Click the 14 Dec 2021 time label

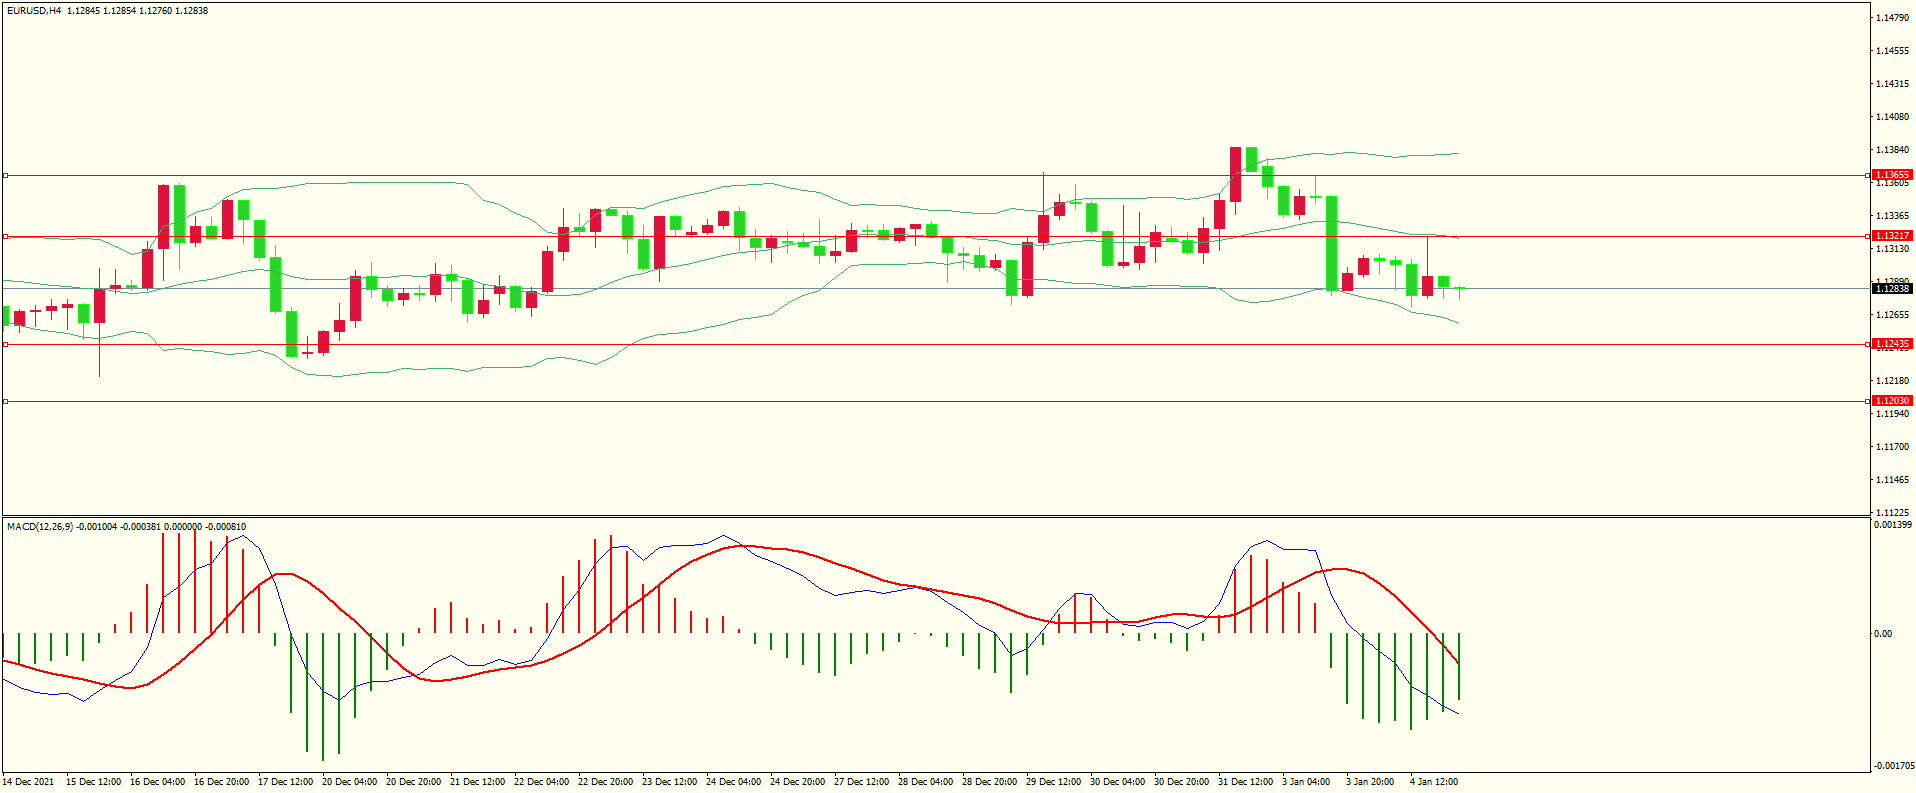tap(29, 782)
